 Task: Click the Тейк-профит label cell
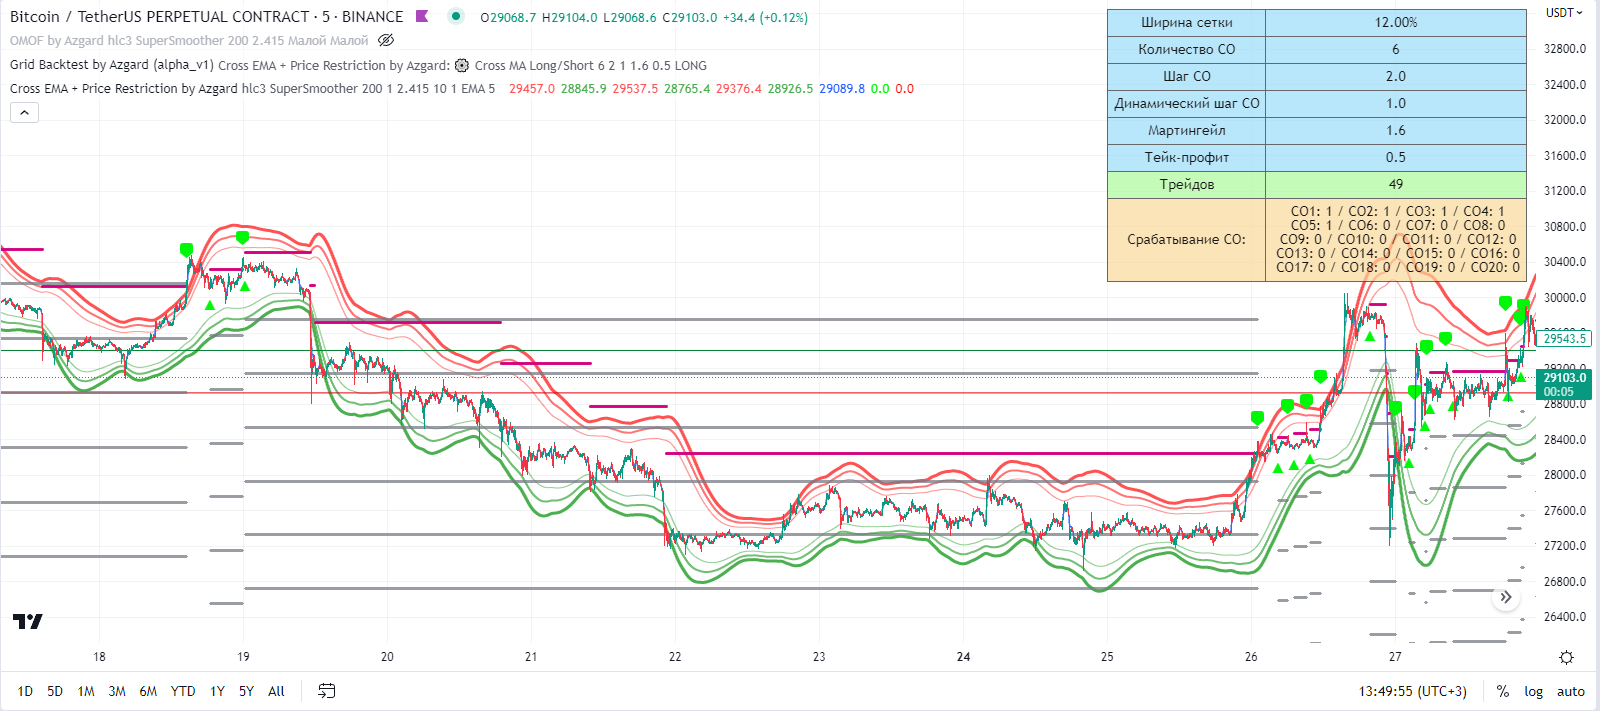(x=1186, y=158)
